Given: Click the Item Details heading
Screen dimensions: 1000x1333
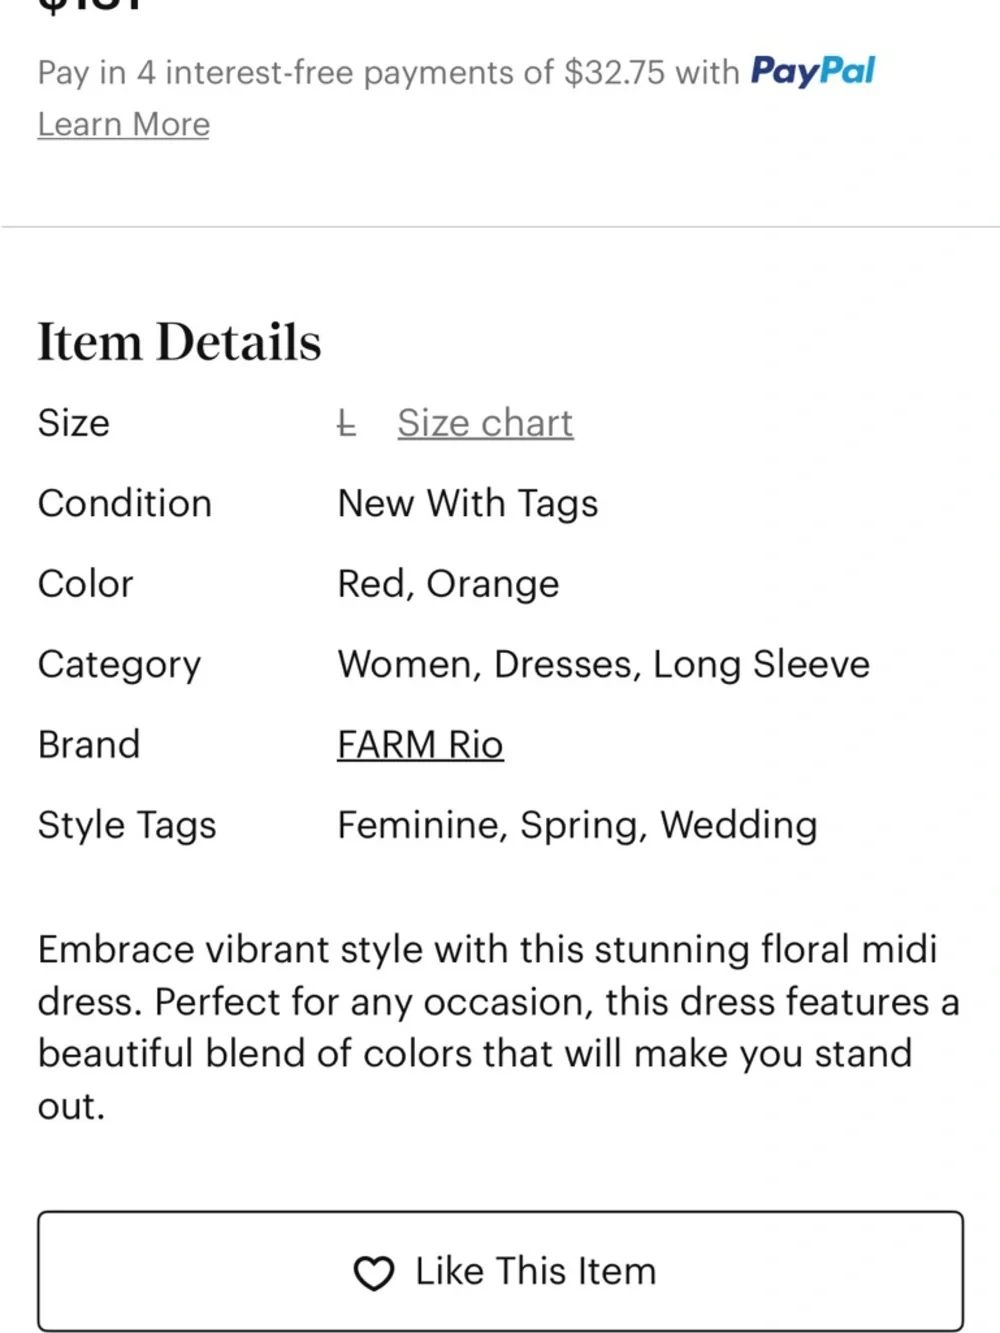Looking at the screenshot, I should [x=178, y=341].
